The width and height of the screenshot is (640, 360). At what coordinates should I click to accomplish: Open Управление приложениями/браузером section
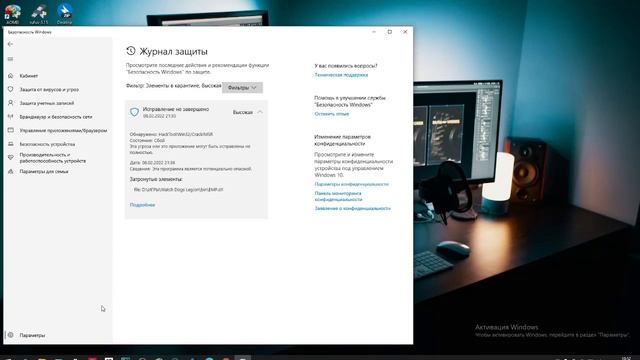click(x=63, y=131)
